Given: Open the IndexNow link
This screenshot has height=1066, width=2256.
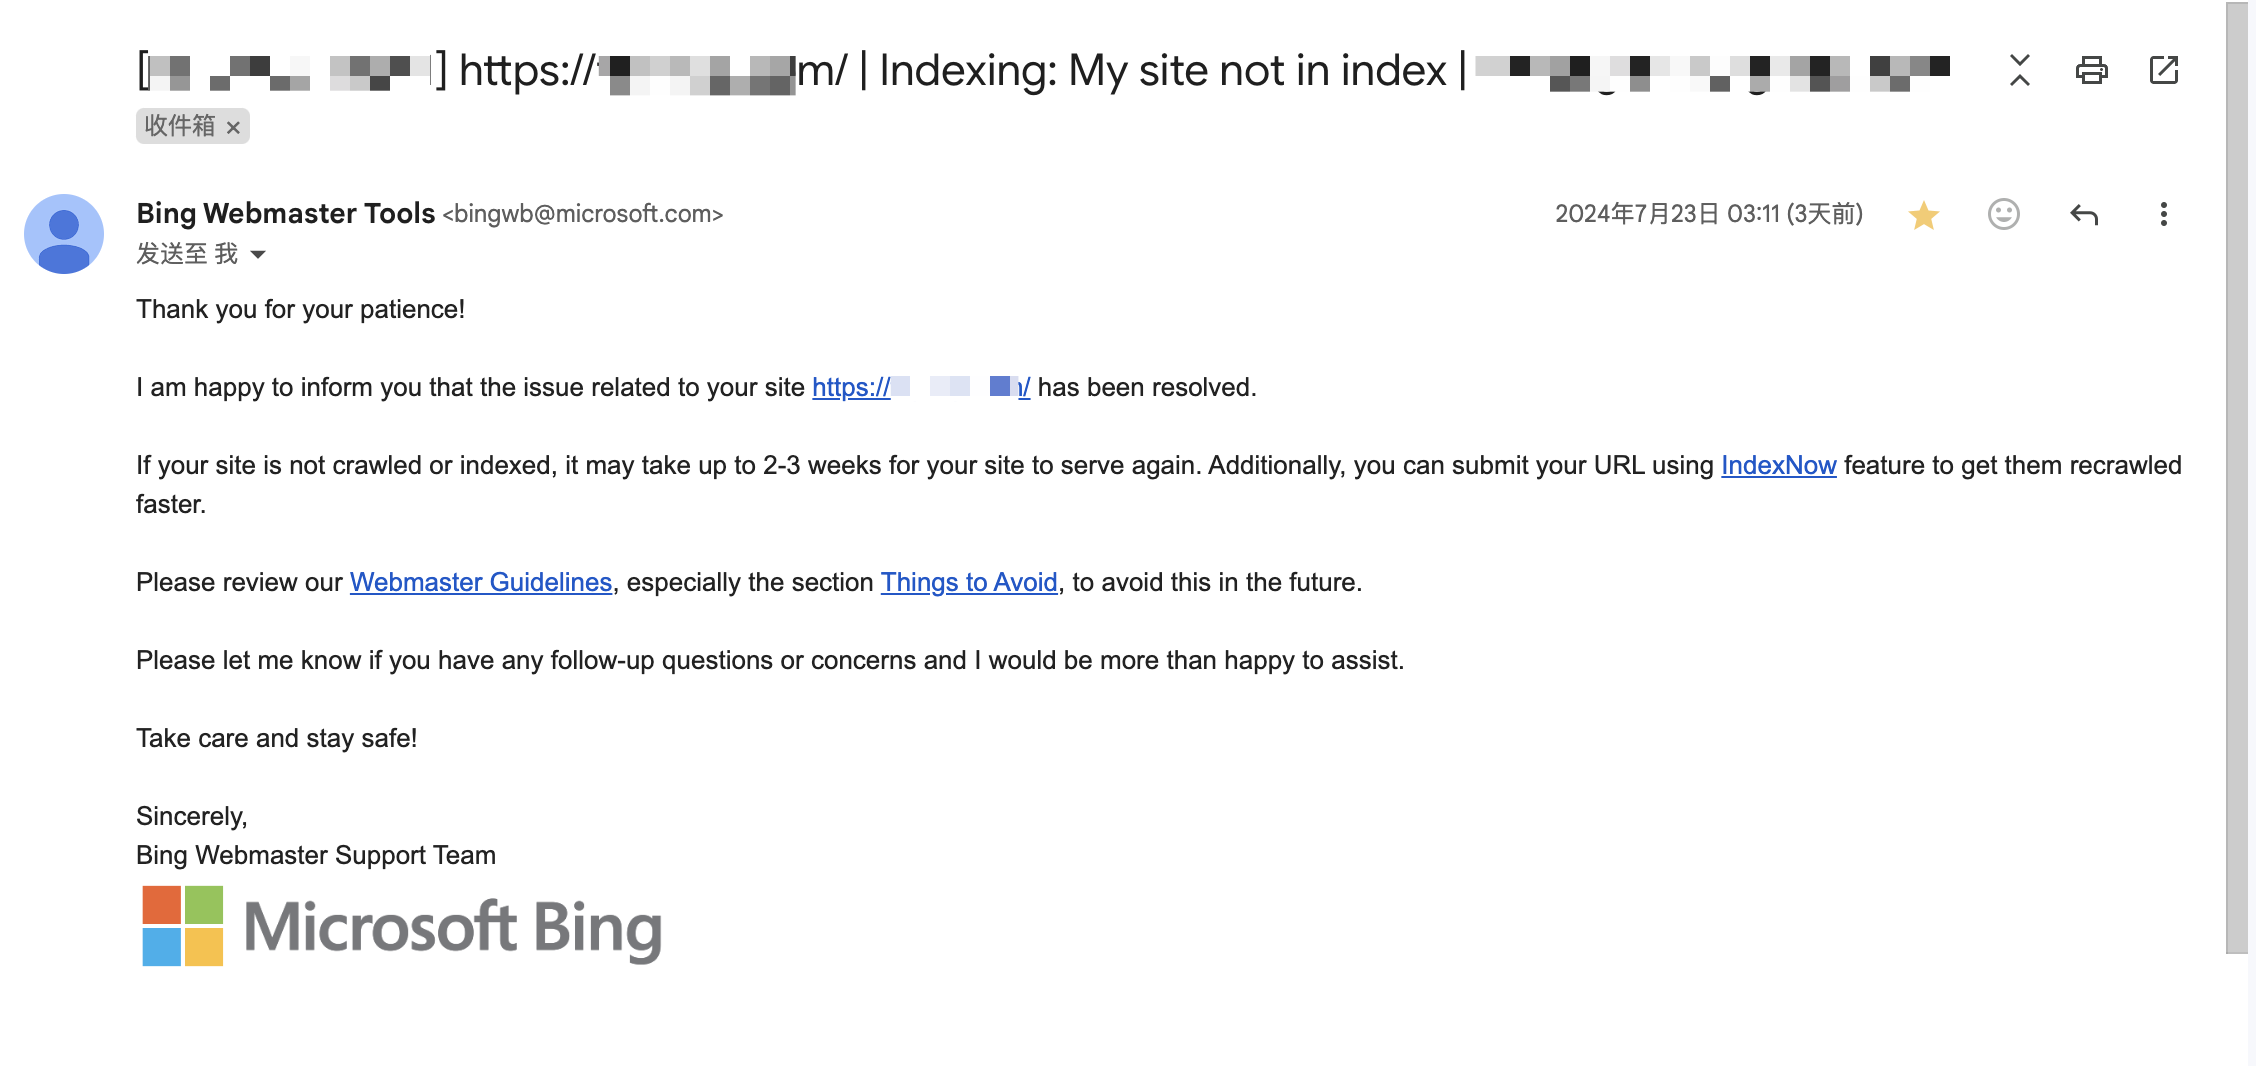Looking at the screenshot, I should (x=1778, y=465).
